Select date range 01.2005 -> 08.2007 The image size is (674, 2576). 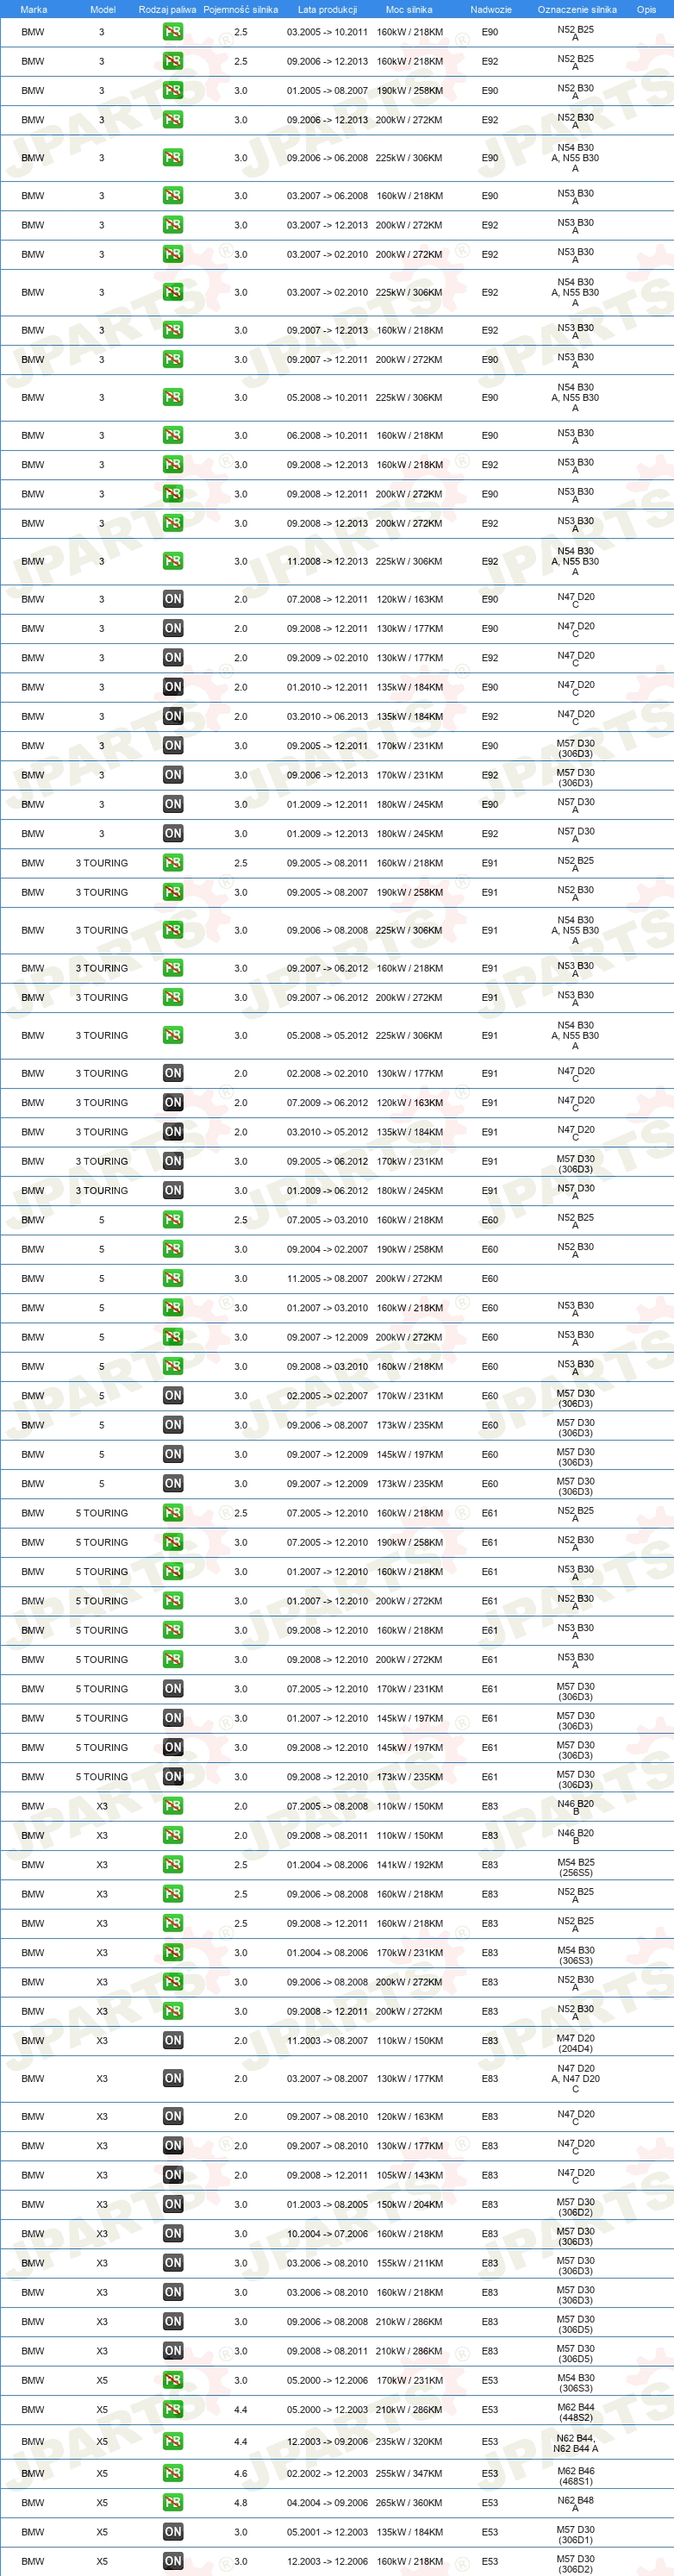click(x=327, y=90)
